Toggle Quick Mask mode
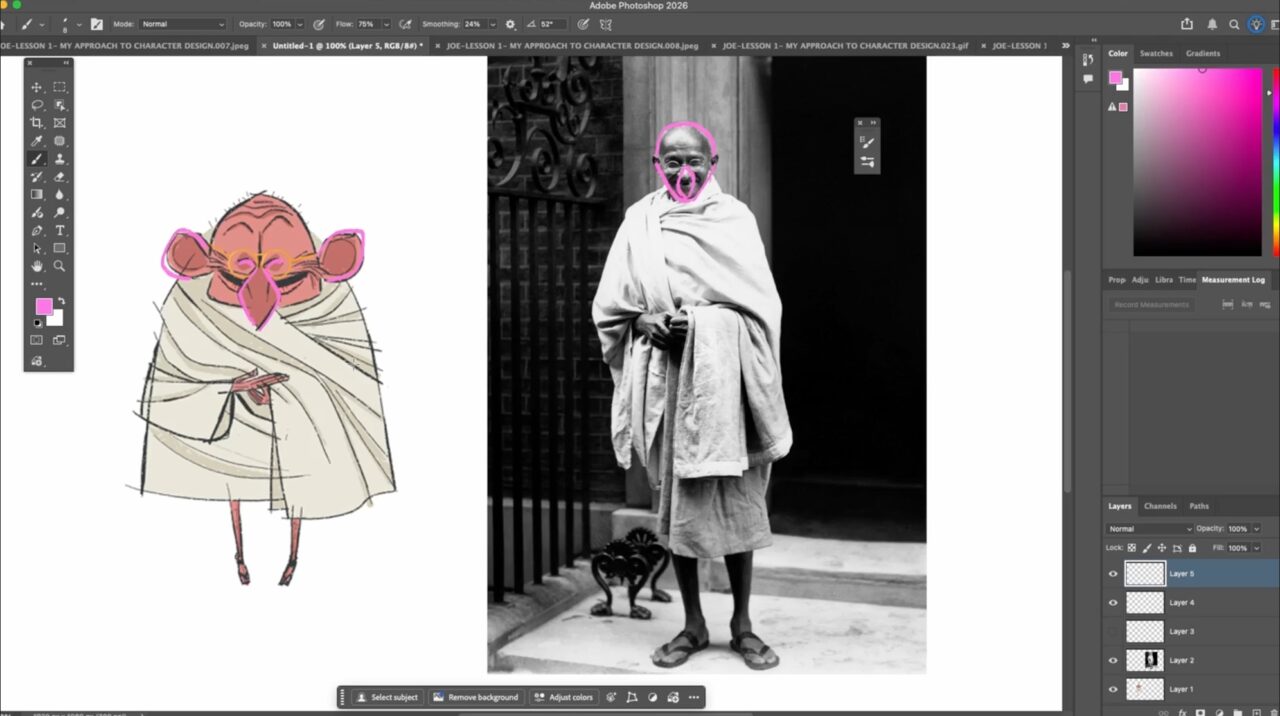 coord(37,340)
